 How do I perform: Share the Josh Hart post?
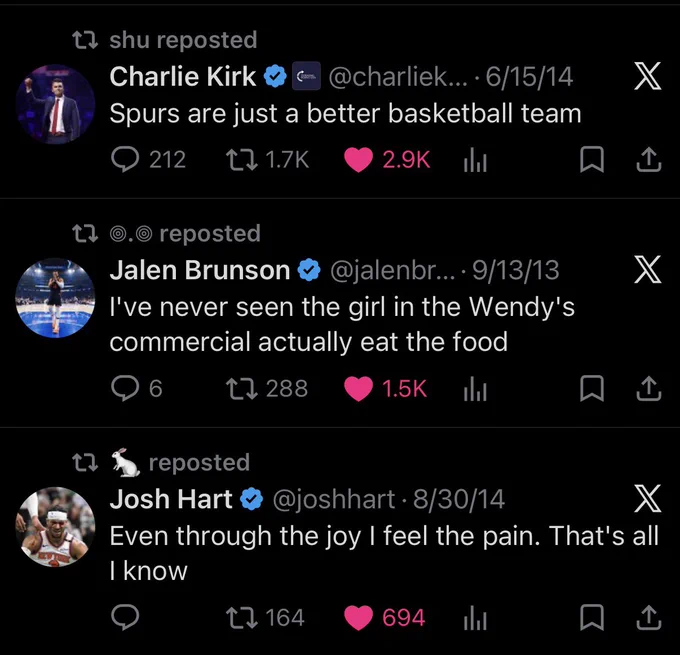coord(649,617)
